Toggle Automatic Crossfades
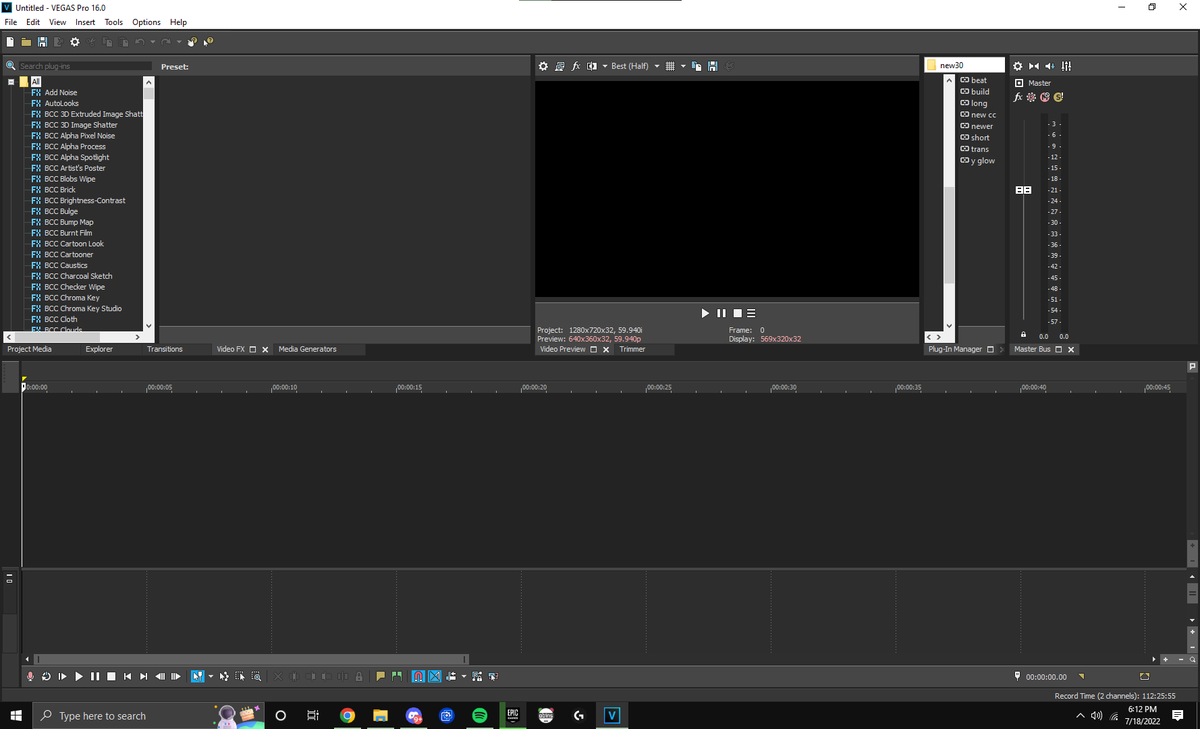This screenshot has height=729, width=1200. pyautogui.click(x=435, y=677)
